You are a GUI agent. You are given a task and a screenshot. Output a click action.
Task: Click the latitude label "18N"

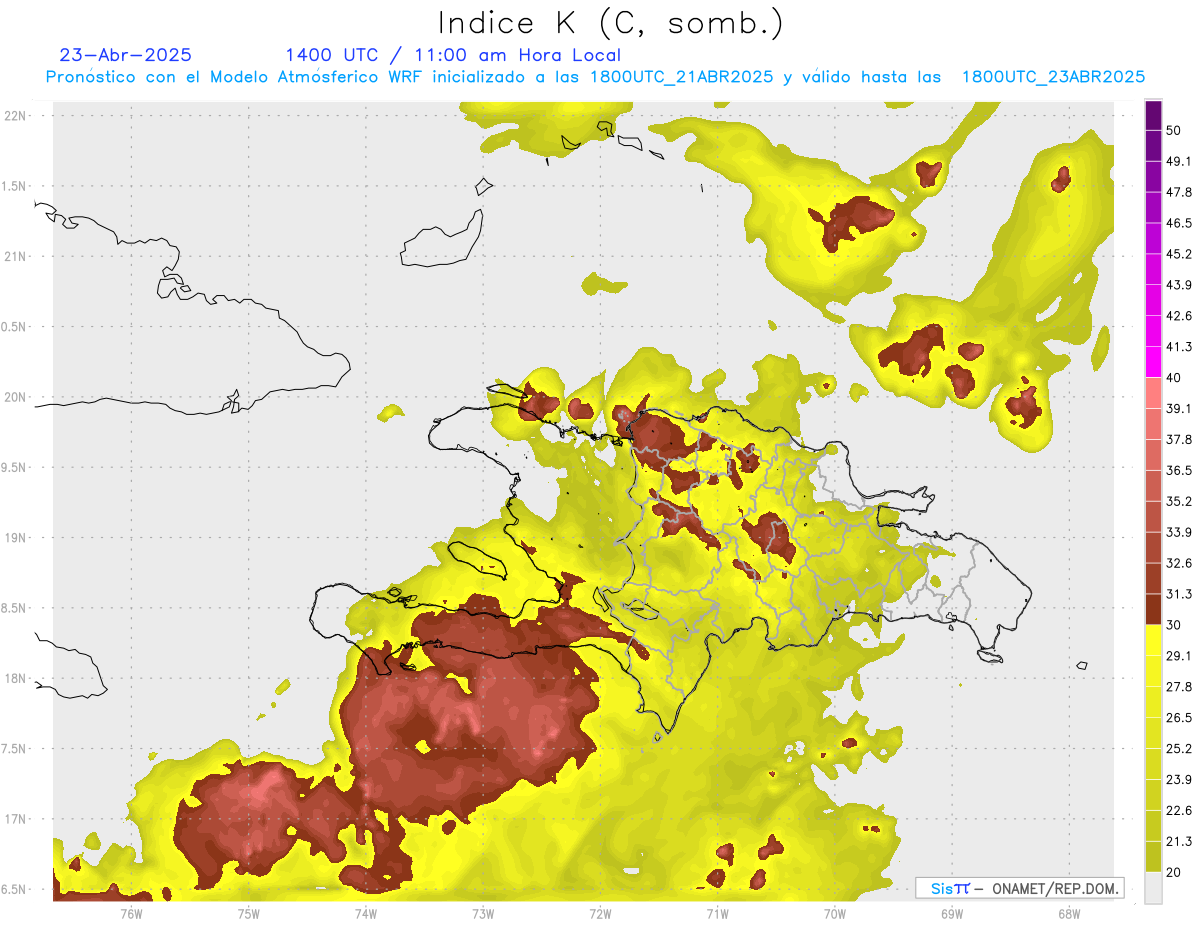17,679
